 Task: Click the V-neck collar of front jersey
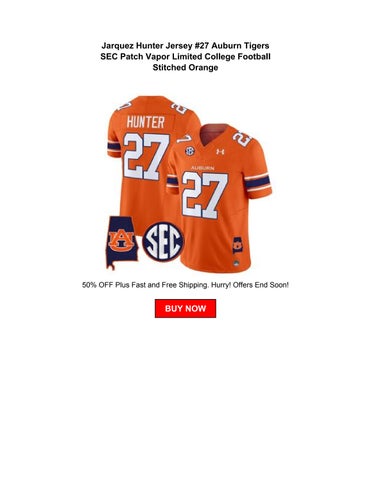[x=214, y=135]
